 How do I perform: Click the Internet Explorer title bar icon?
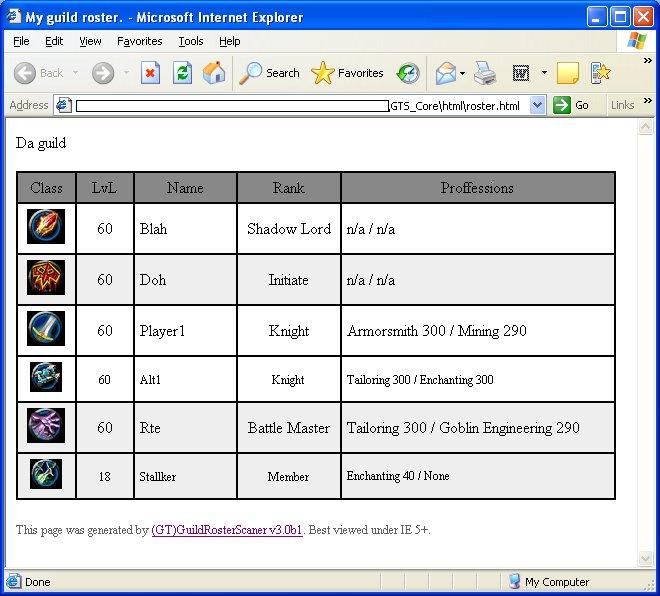(x=14, y=16)
